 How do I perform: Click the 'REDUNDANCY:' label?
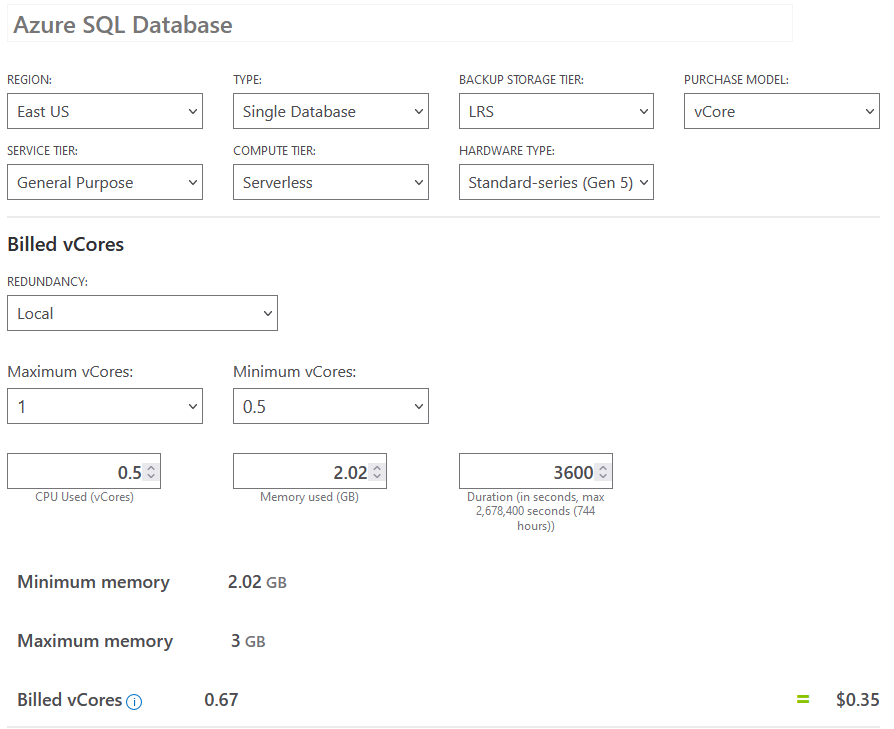[x=47, y=282]
